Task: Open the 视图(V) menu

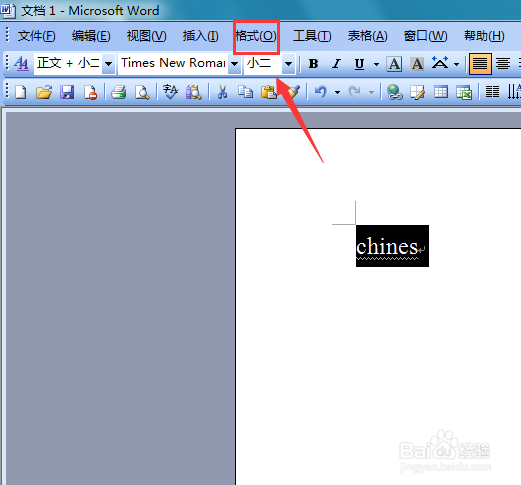Action: [x=146, y=36]
